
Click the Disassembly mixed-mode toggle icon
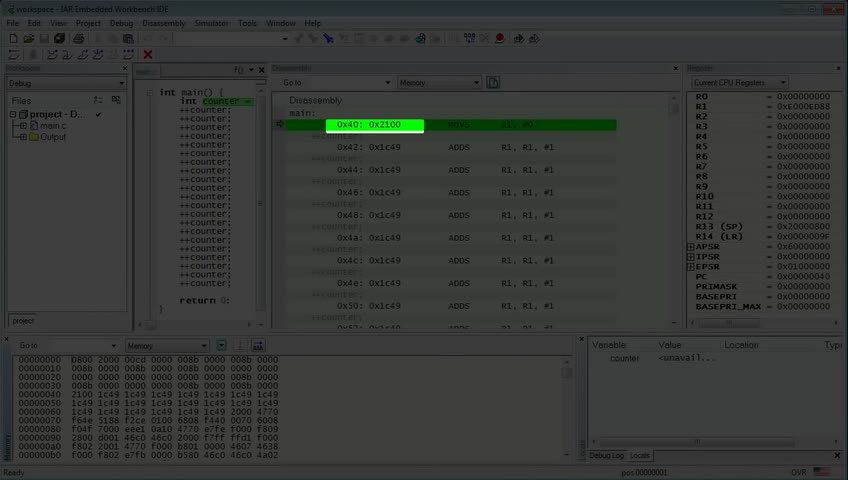pyautogui.click(x=493, y=83)
